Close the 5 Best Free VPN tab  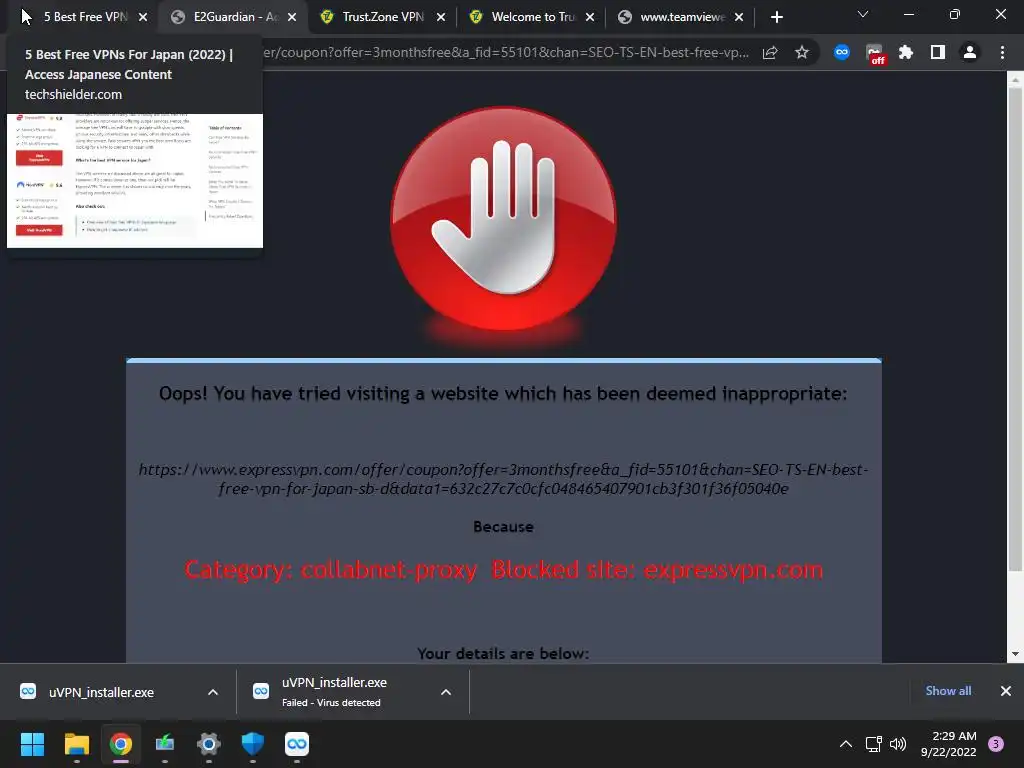[x=143, y=18]
